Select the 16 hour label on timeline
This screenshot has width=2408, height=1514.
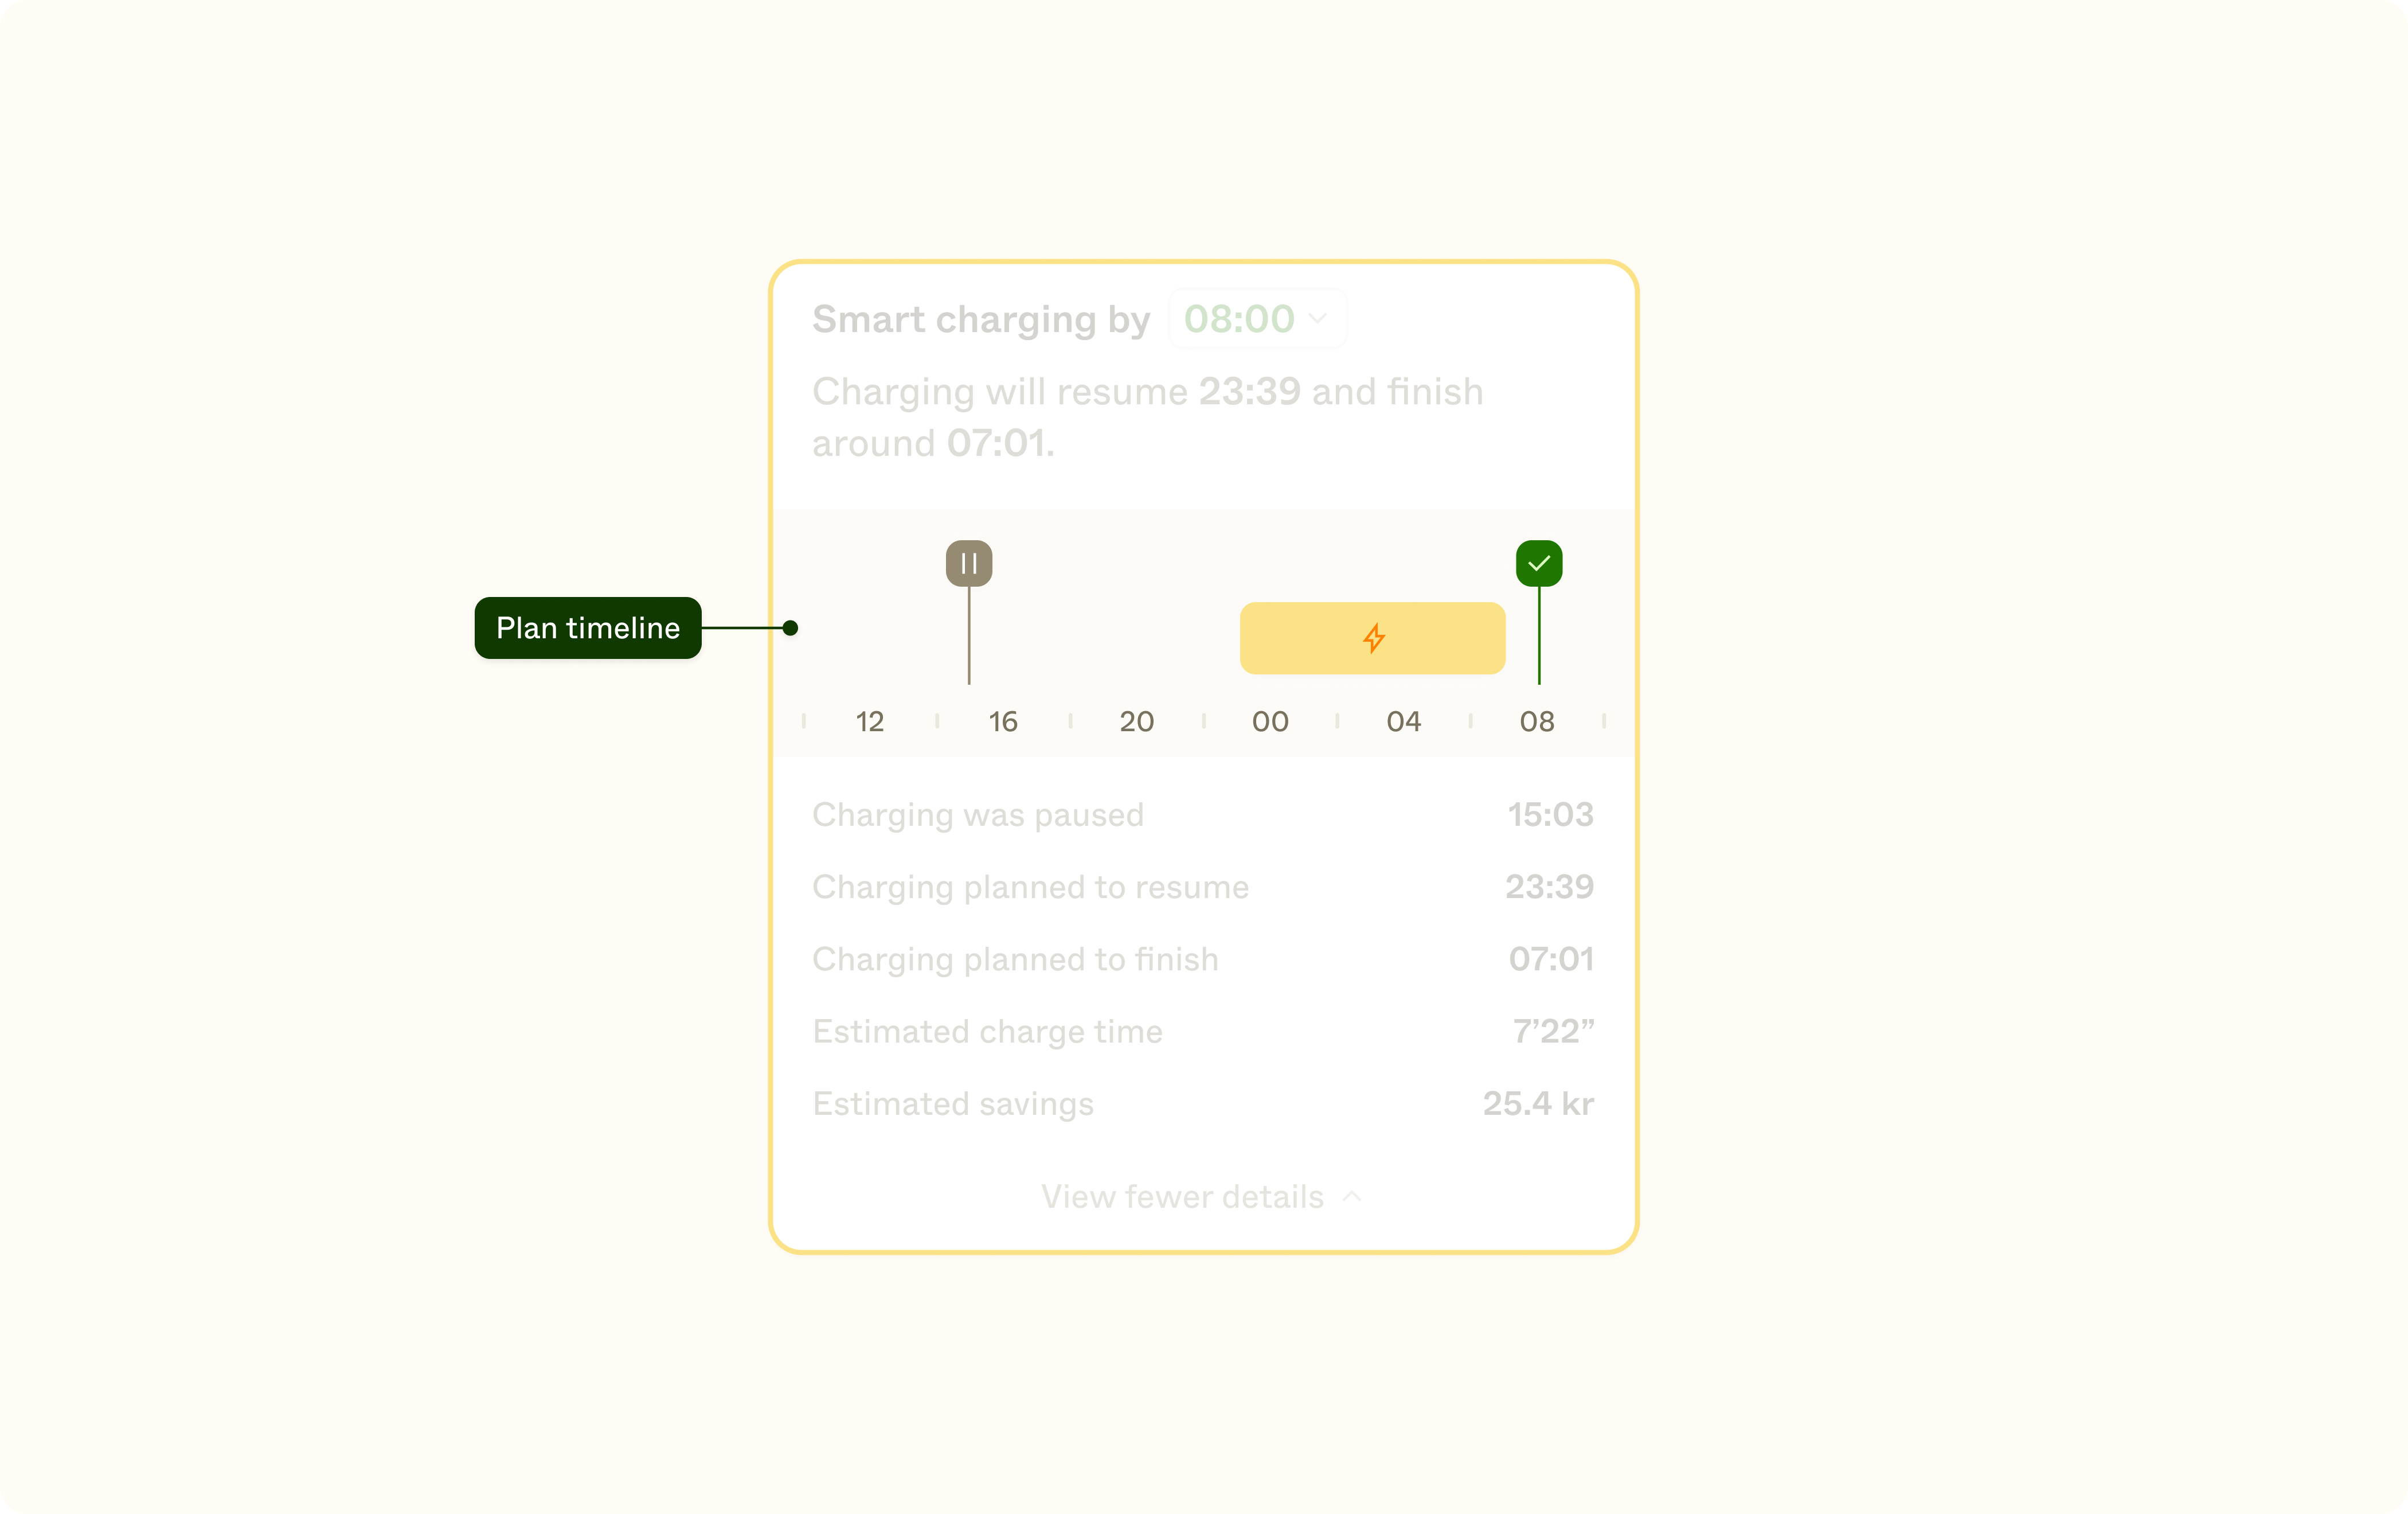pos(1002,721)
